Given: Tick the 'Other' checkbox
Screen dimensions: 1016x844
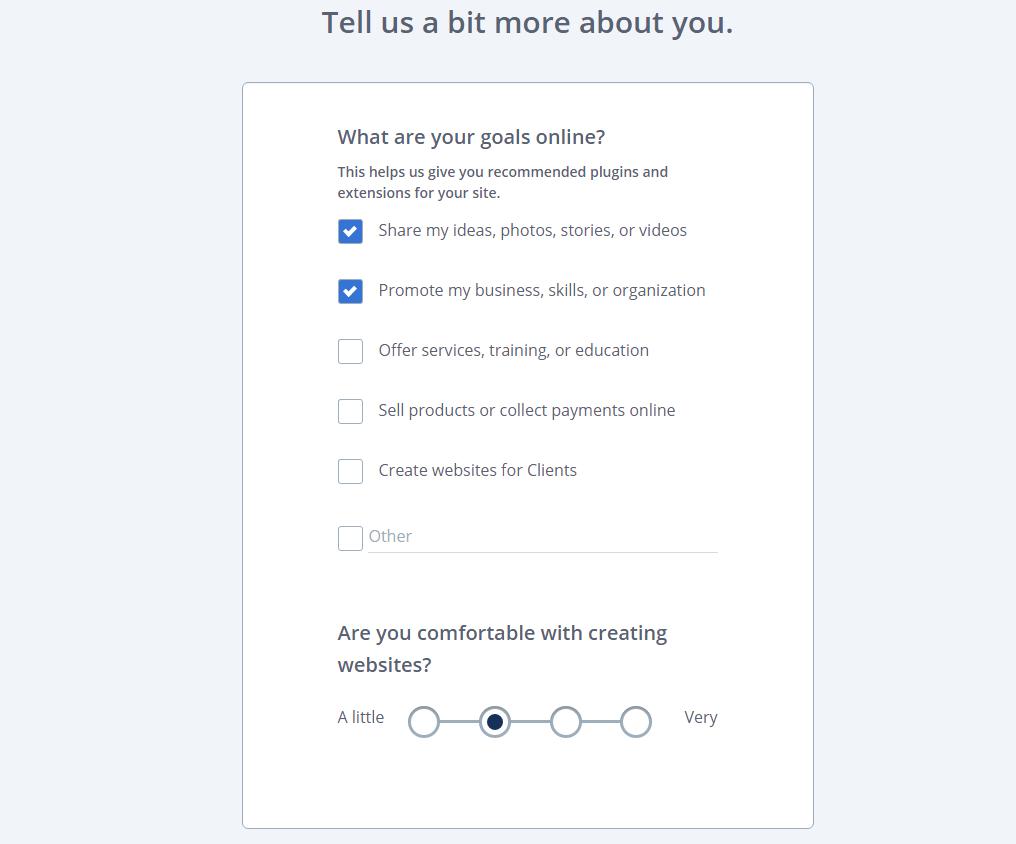Looking at the screenshot, I should point(350,538).
